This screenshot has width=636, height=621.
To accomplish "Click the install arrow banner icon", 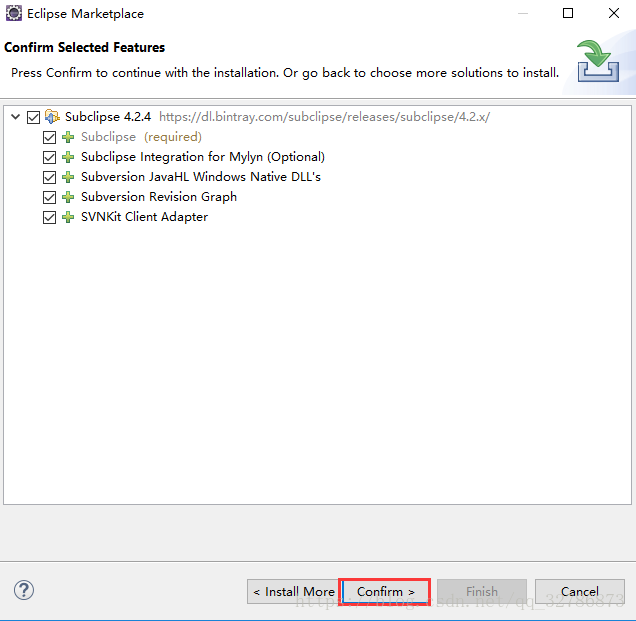I will point(598,61).
